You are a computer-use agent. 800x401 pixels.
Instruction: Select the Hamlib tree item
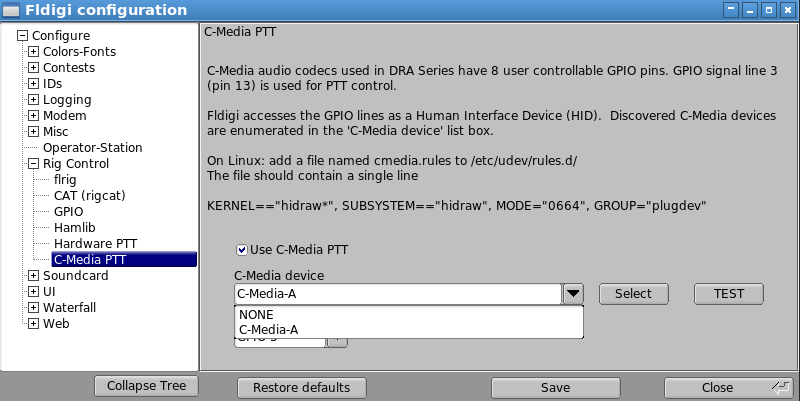pyautogui.click(x=74, y=228)
